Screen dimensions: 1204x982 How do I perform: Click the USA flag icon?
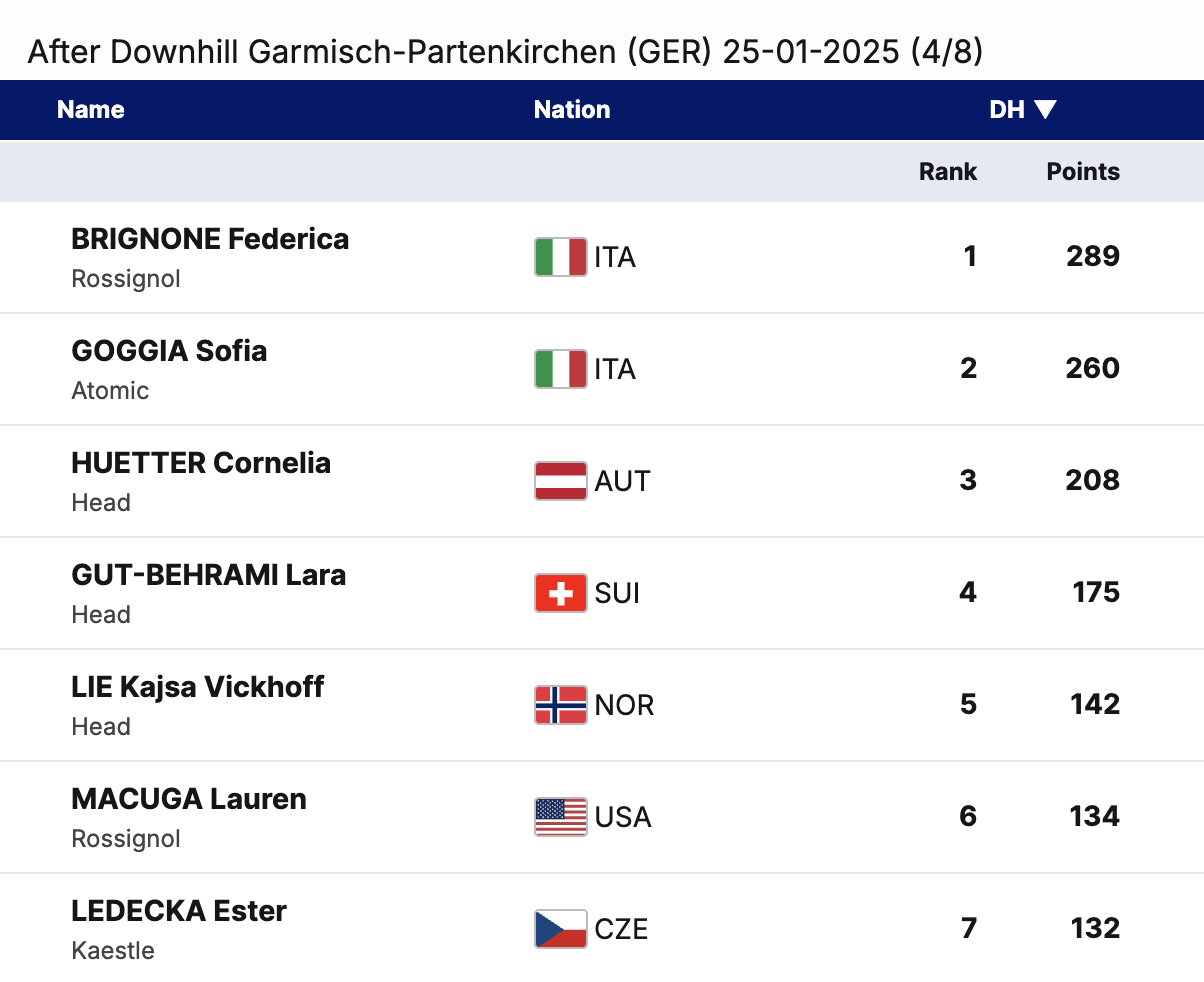pyautogui.click(x=561, y=817)
